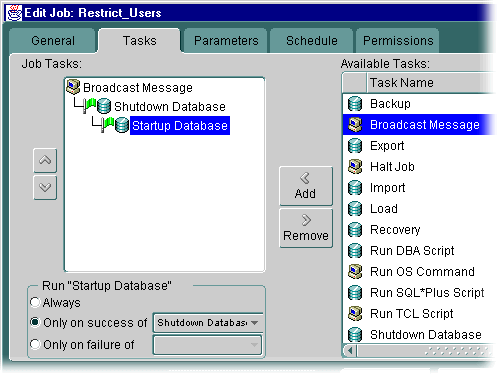
Task: Open the Permissions tab
Action: coord(398,41)
